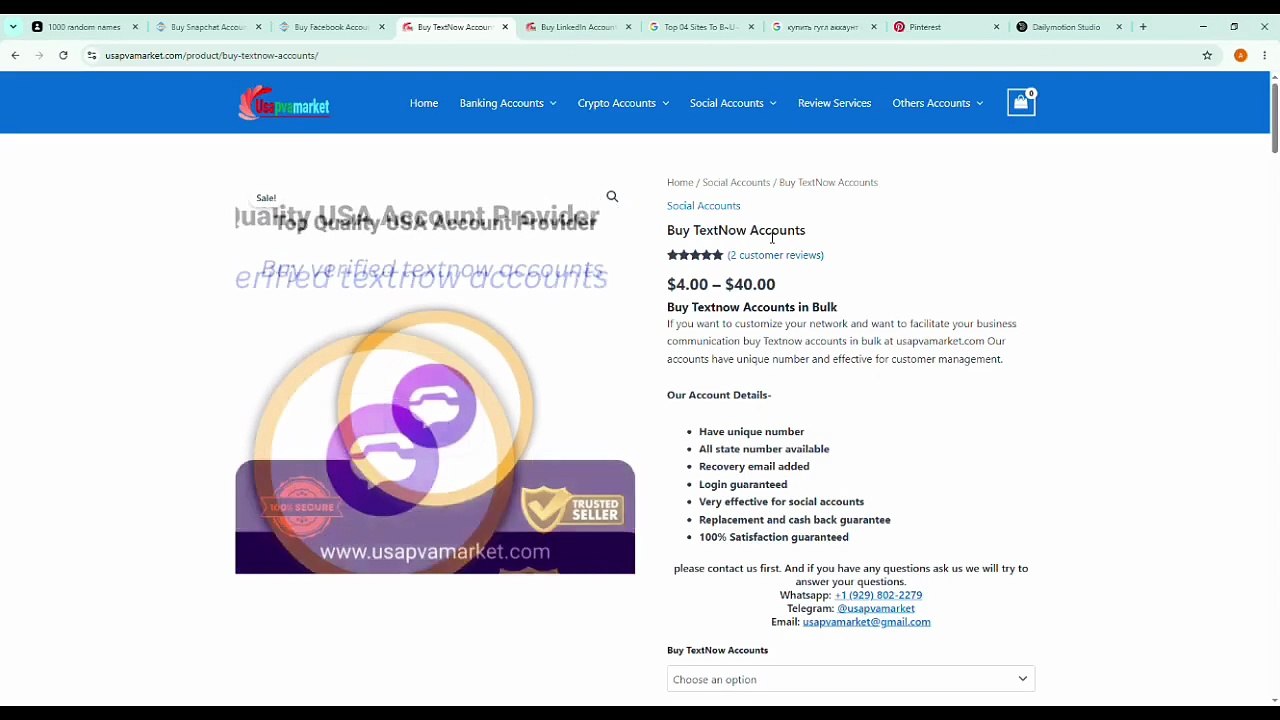1280x720 pixels.
Task: Click the WhatsApp phone number link
Action: click(x=878, y=595)
